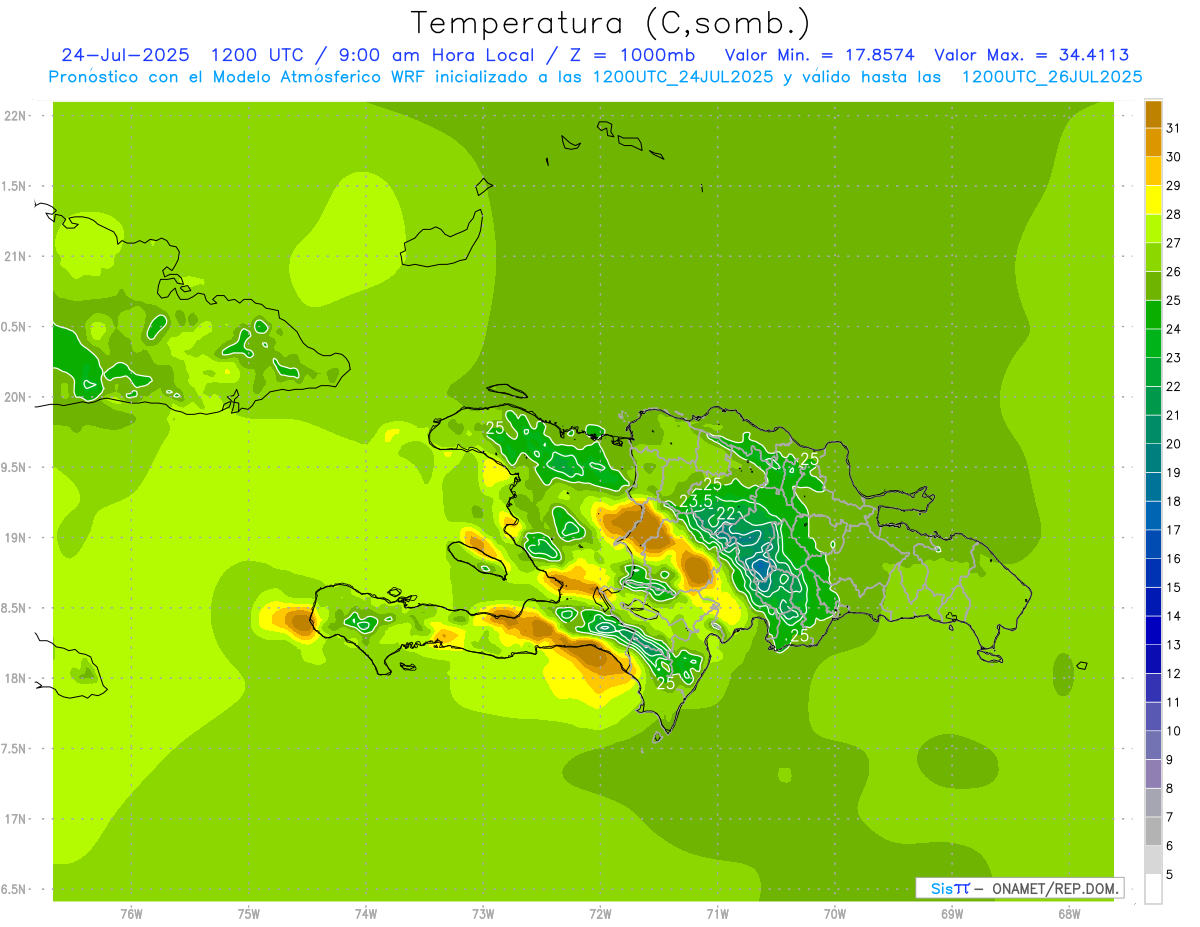Click the "19N" latitude axis label
This screenshot has width=1200, height=927.
[14, 538]
